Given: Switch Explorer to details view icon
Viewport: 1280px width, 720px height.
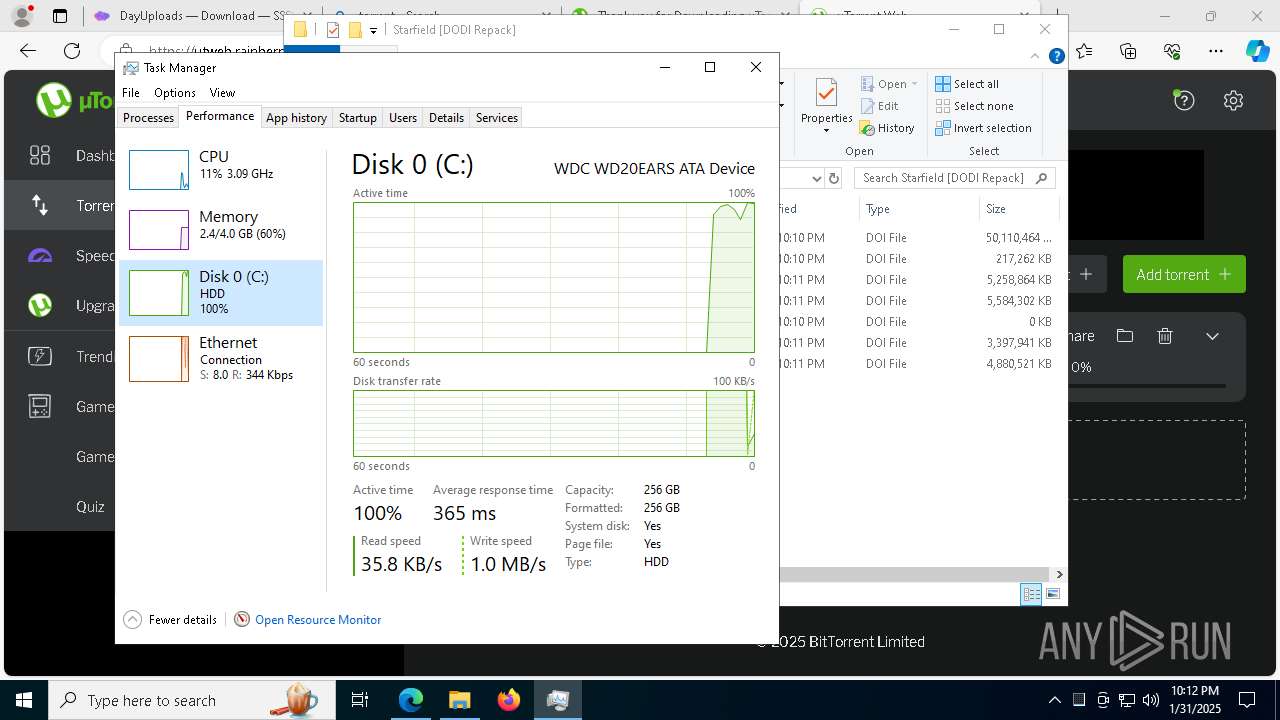Looking at the screenshot, I should coord(1031,594).
